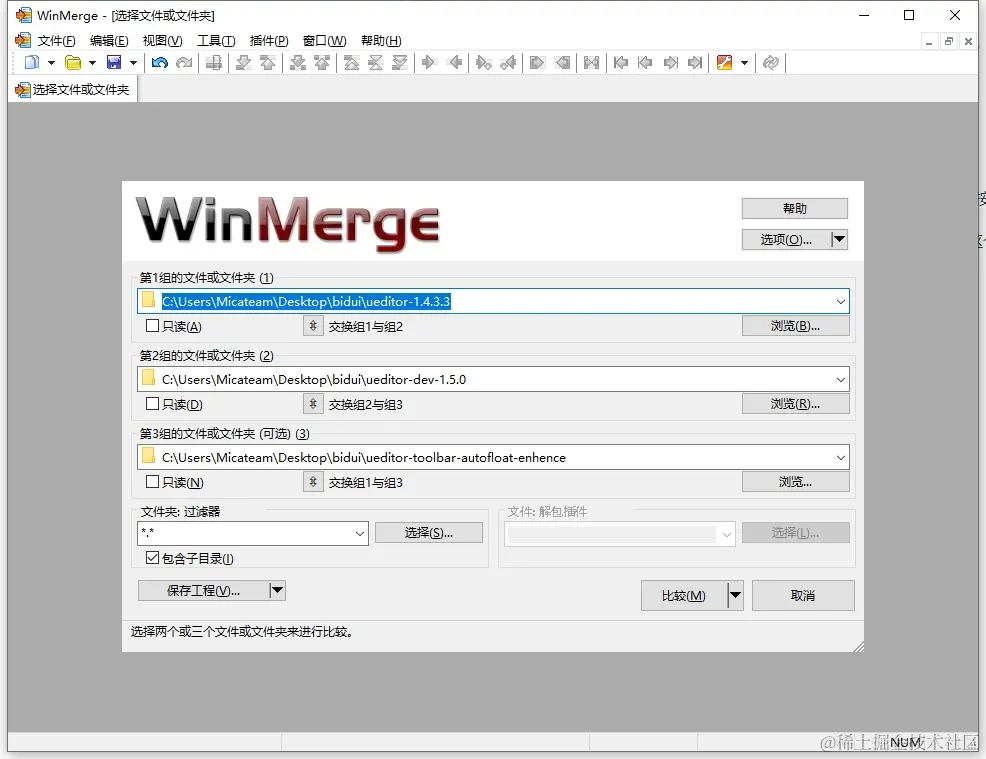The height and width of the screenshot is (759, 986).
Task: Click the Copy Left and Advance icon
Action: [x=508, y=62]
